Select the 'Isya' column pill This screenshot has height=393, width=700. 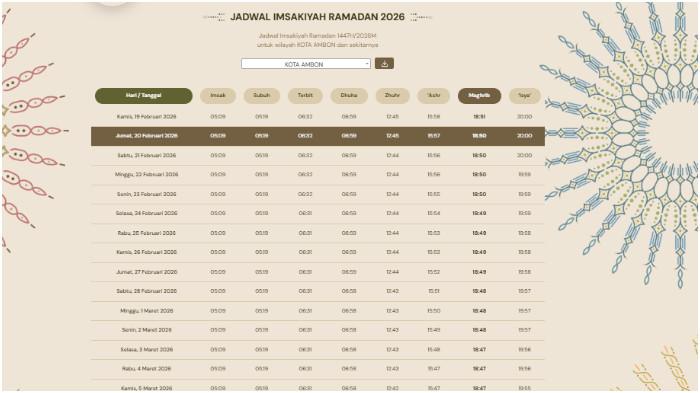[x=525, y=96]
